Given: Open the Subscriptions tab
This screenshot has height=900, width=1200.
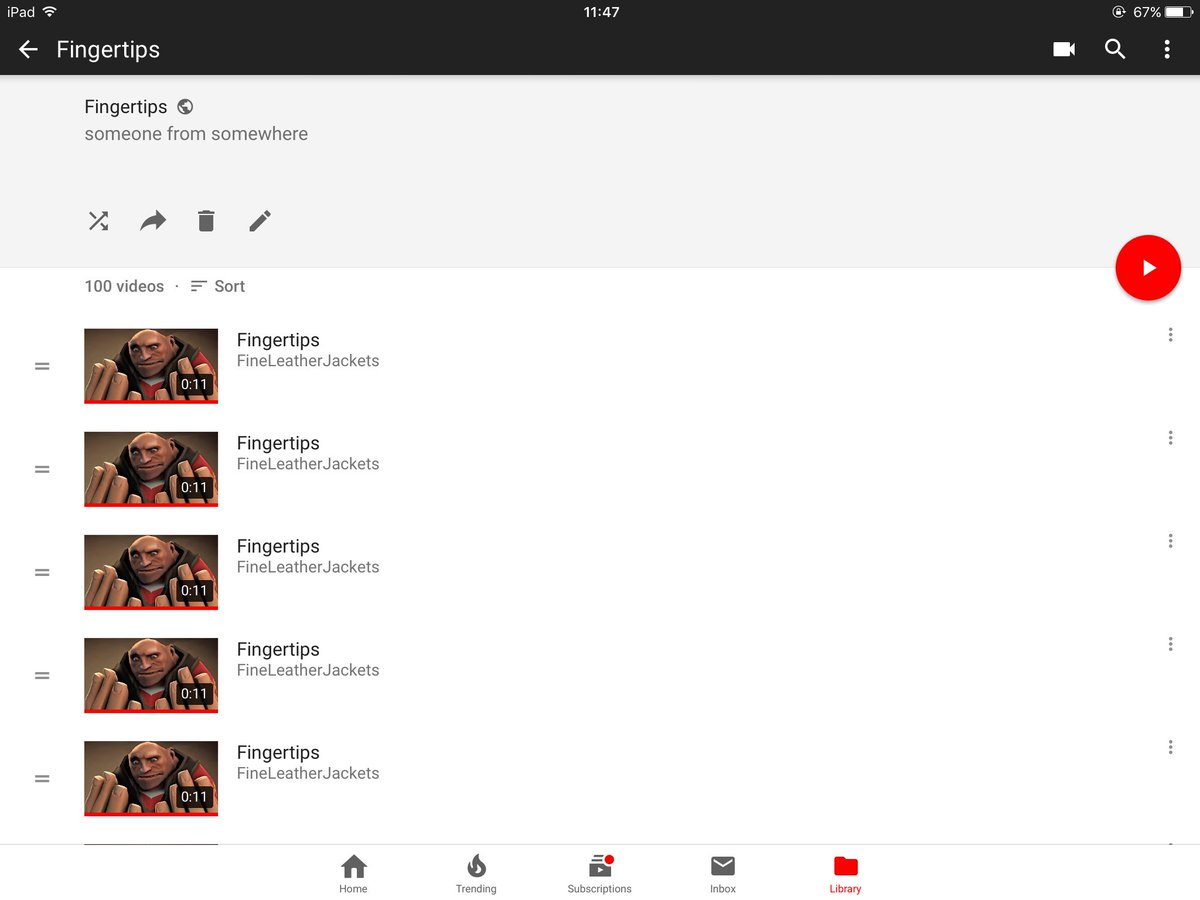Looking at the screenshot, I should tap(600, 874).
